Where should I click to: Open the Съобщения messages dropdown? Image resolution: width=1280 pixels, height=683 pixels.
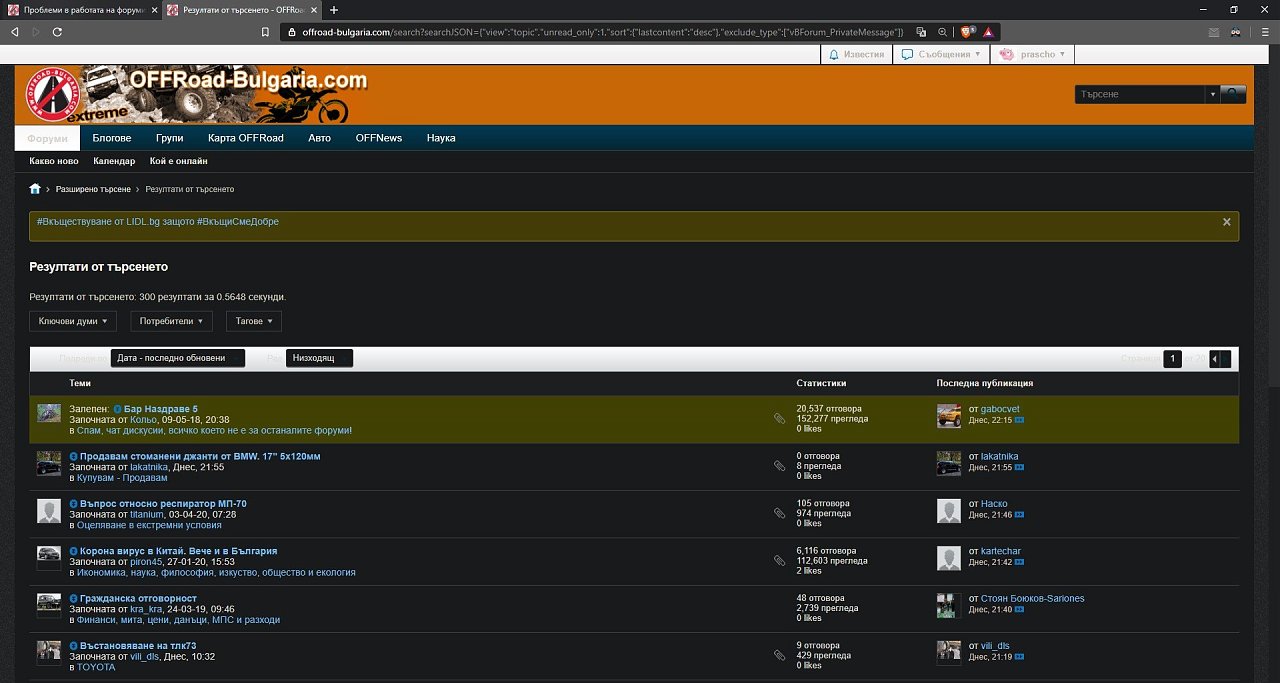pyautogui.click(x=941, y=54)
